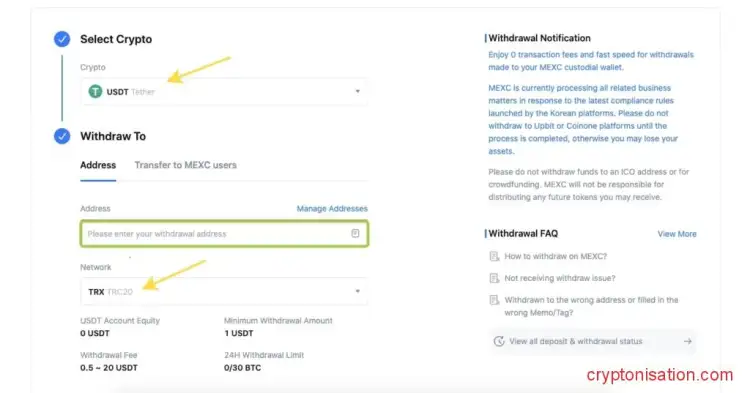The height and width of the screenshot is (393, 750).
Task: Click View More in Withdrawal FAQ
Action: pyautogui.click(x=677, y=234)
